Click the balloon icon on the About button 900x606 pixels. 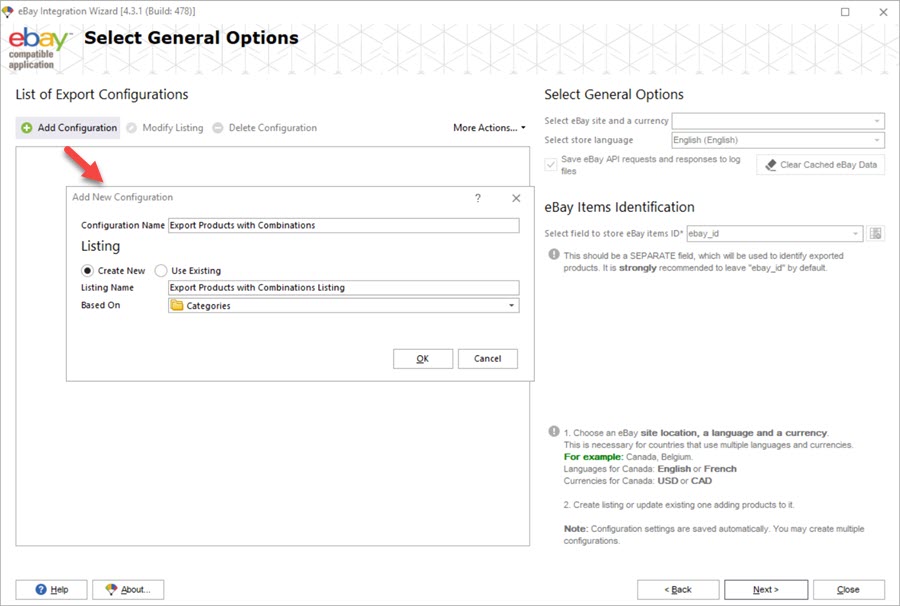pos(111,589)
